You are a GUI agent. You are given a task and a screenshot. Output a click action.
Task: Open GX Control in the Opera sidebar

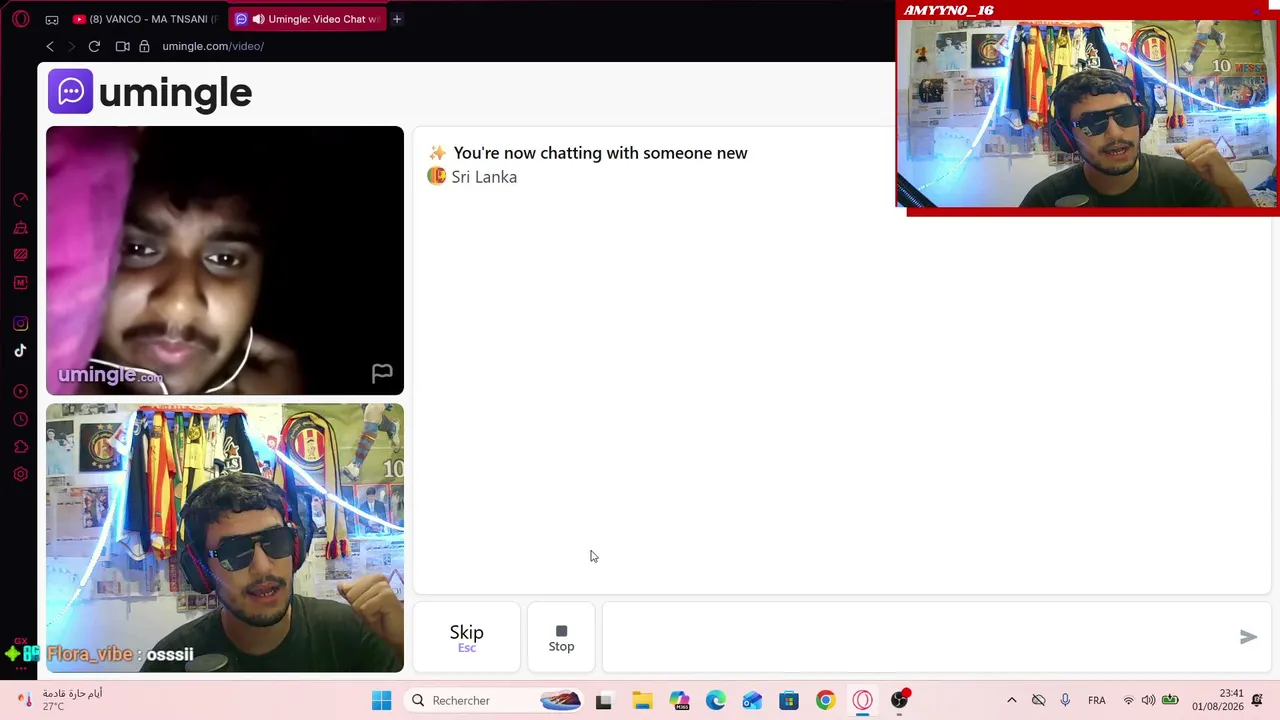(x=20, y=200)
